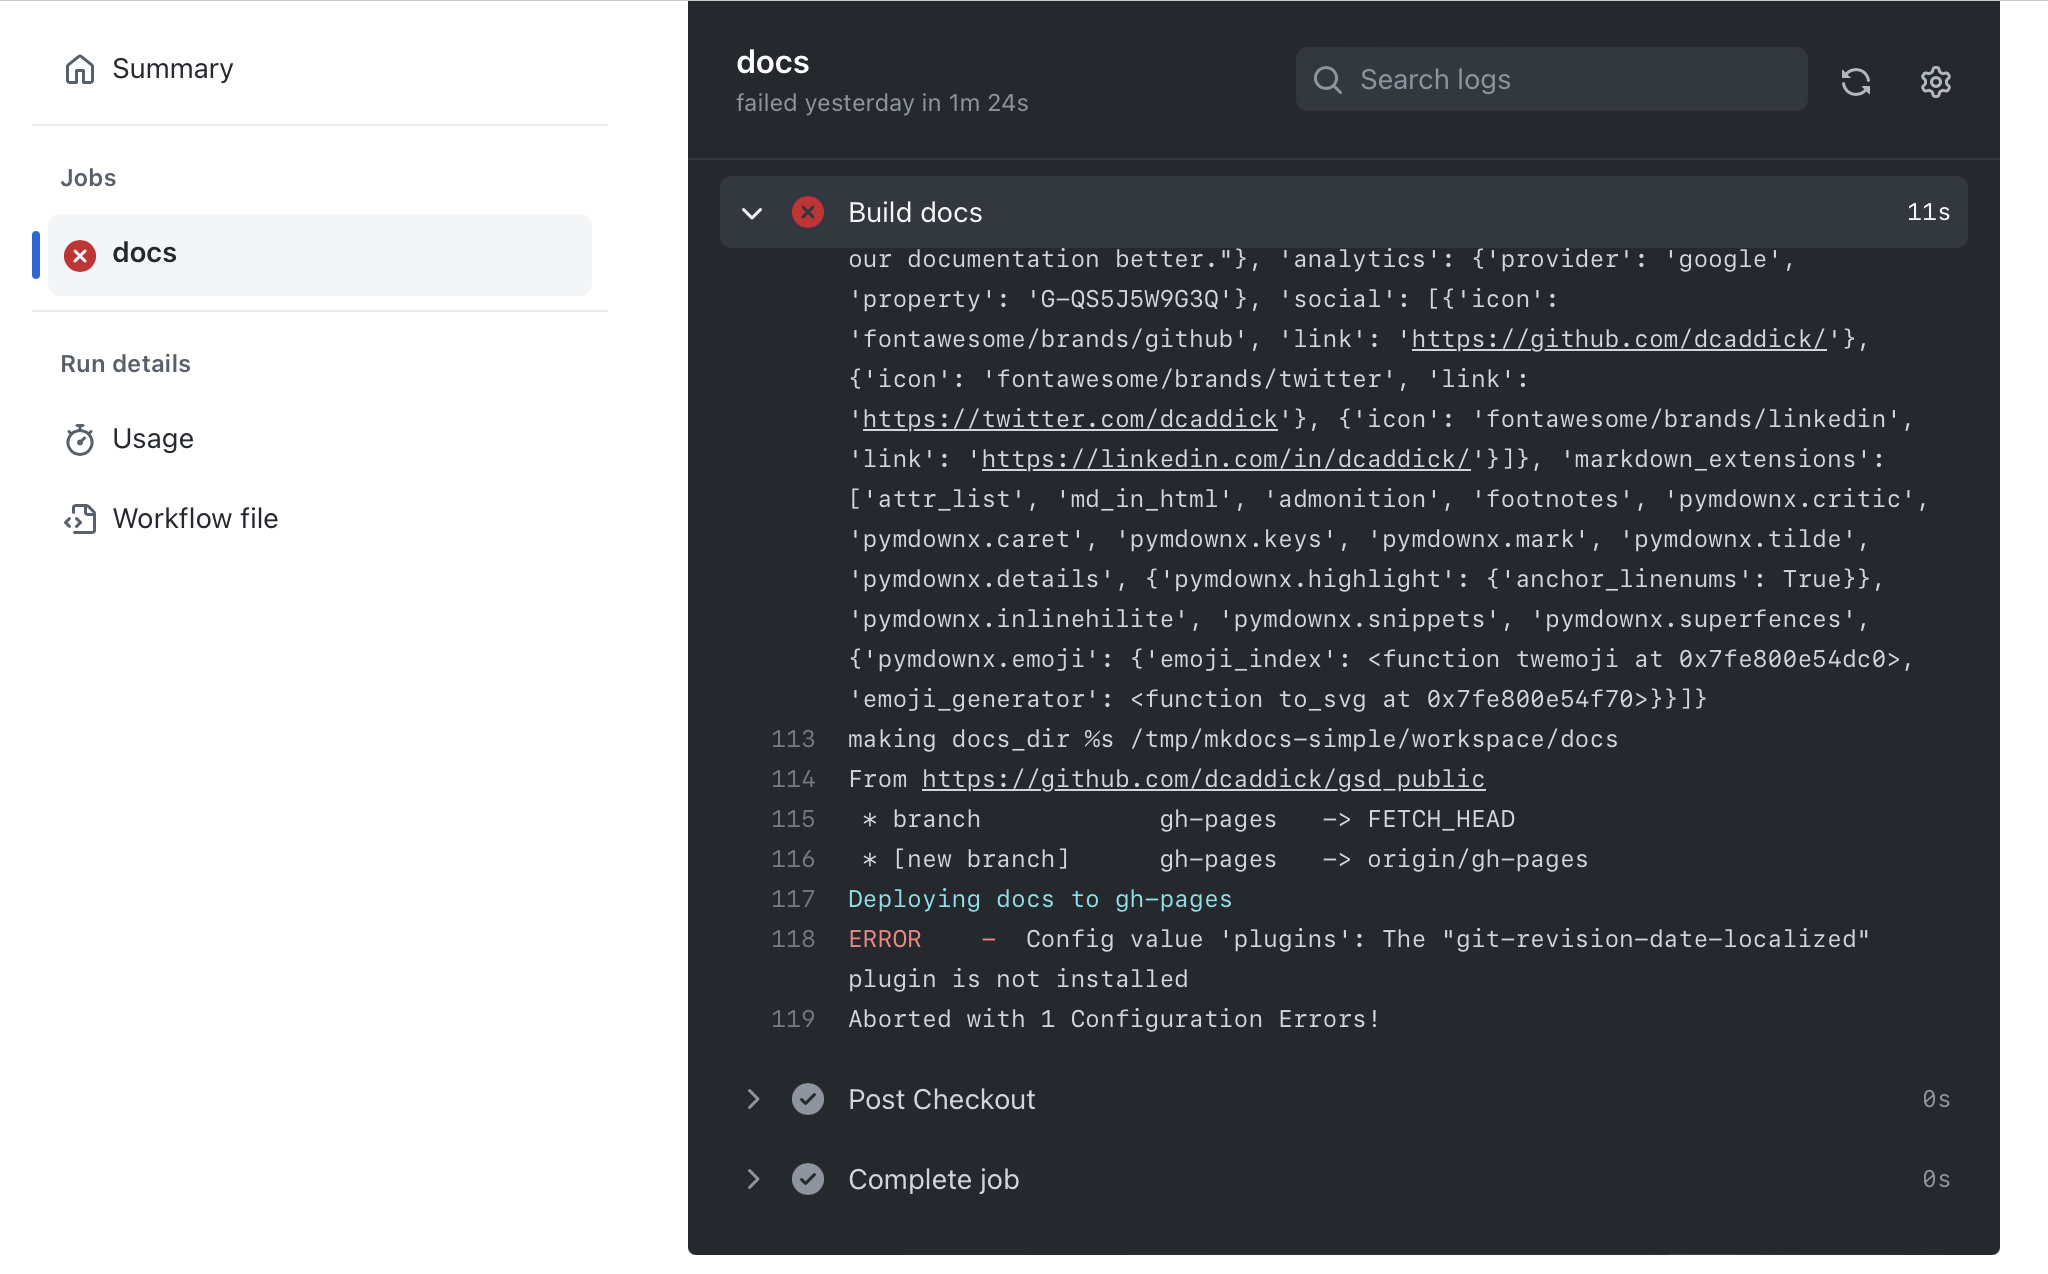Click the Complete job step label
The width and height of the screenshot is (2048, 1274).
pyautogui.click(x=933, y=1179)
